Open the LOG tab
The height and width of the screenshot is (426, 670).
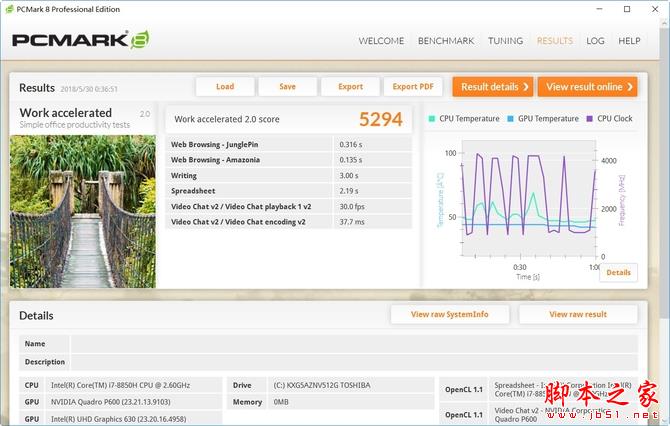click(595, 41)
